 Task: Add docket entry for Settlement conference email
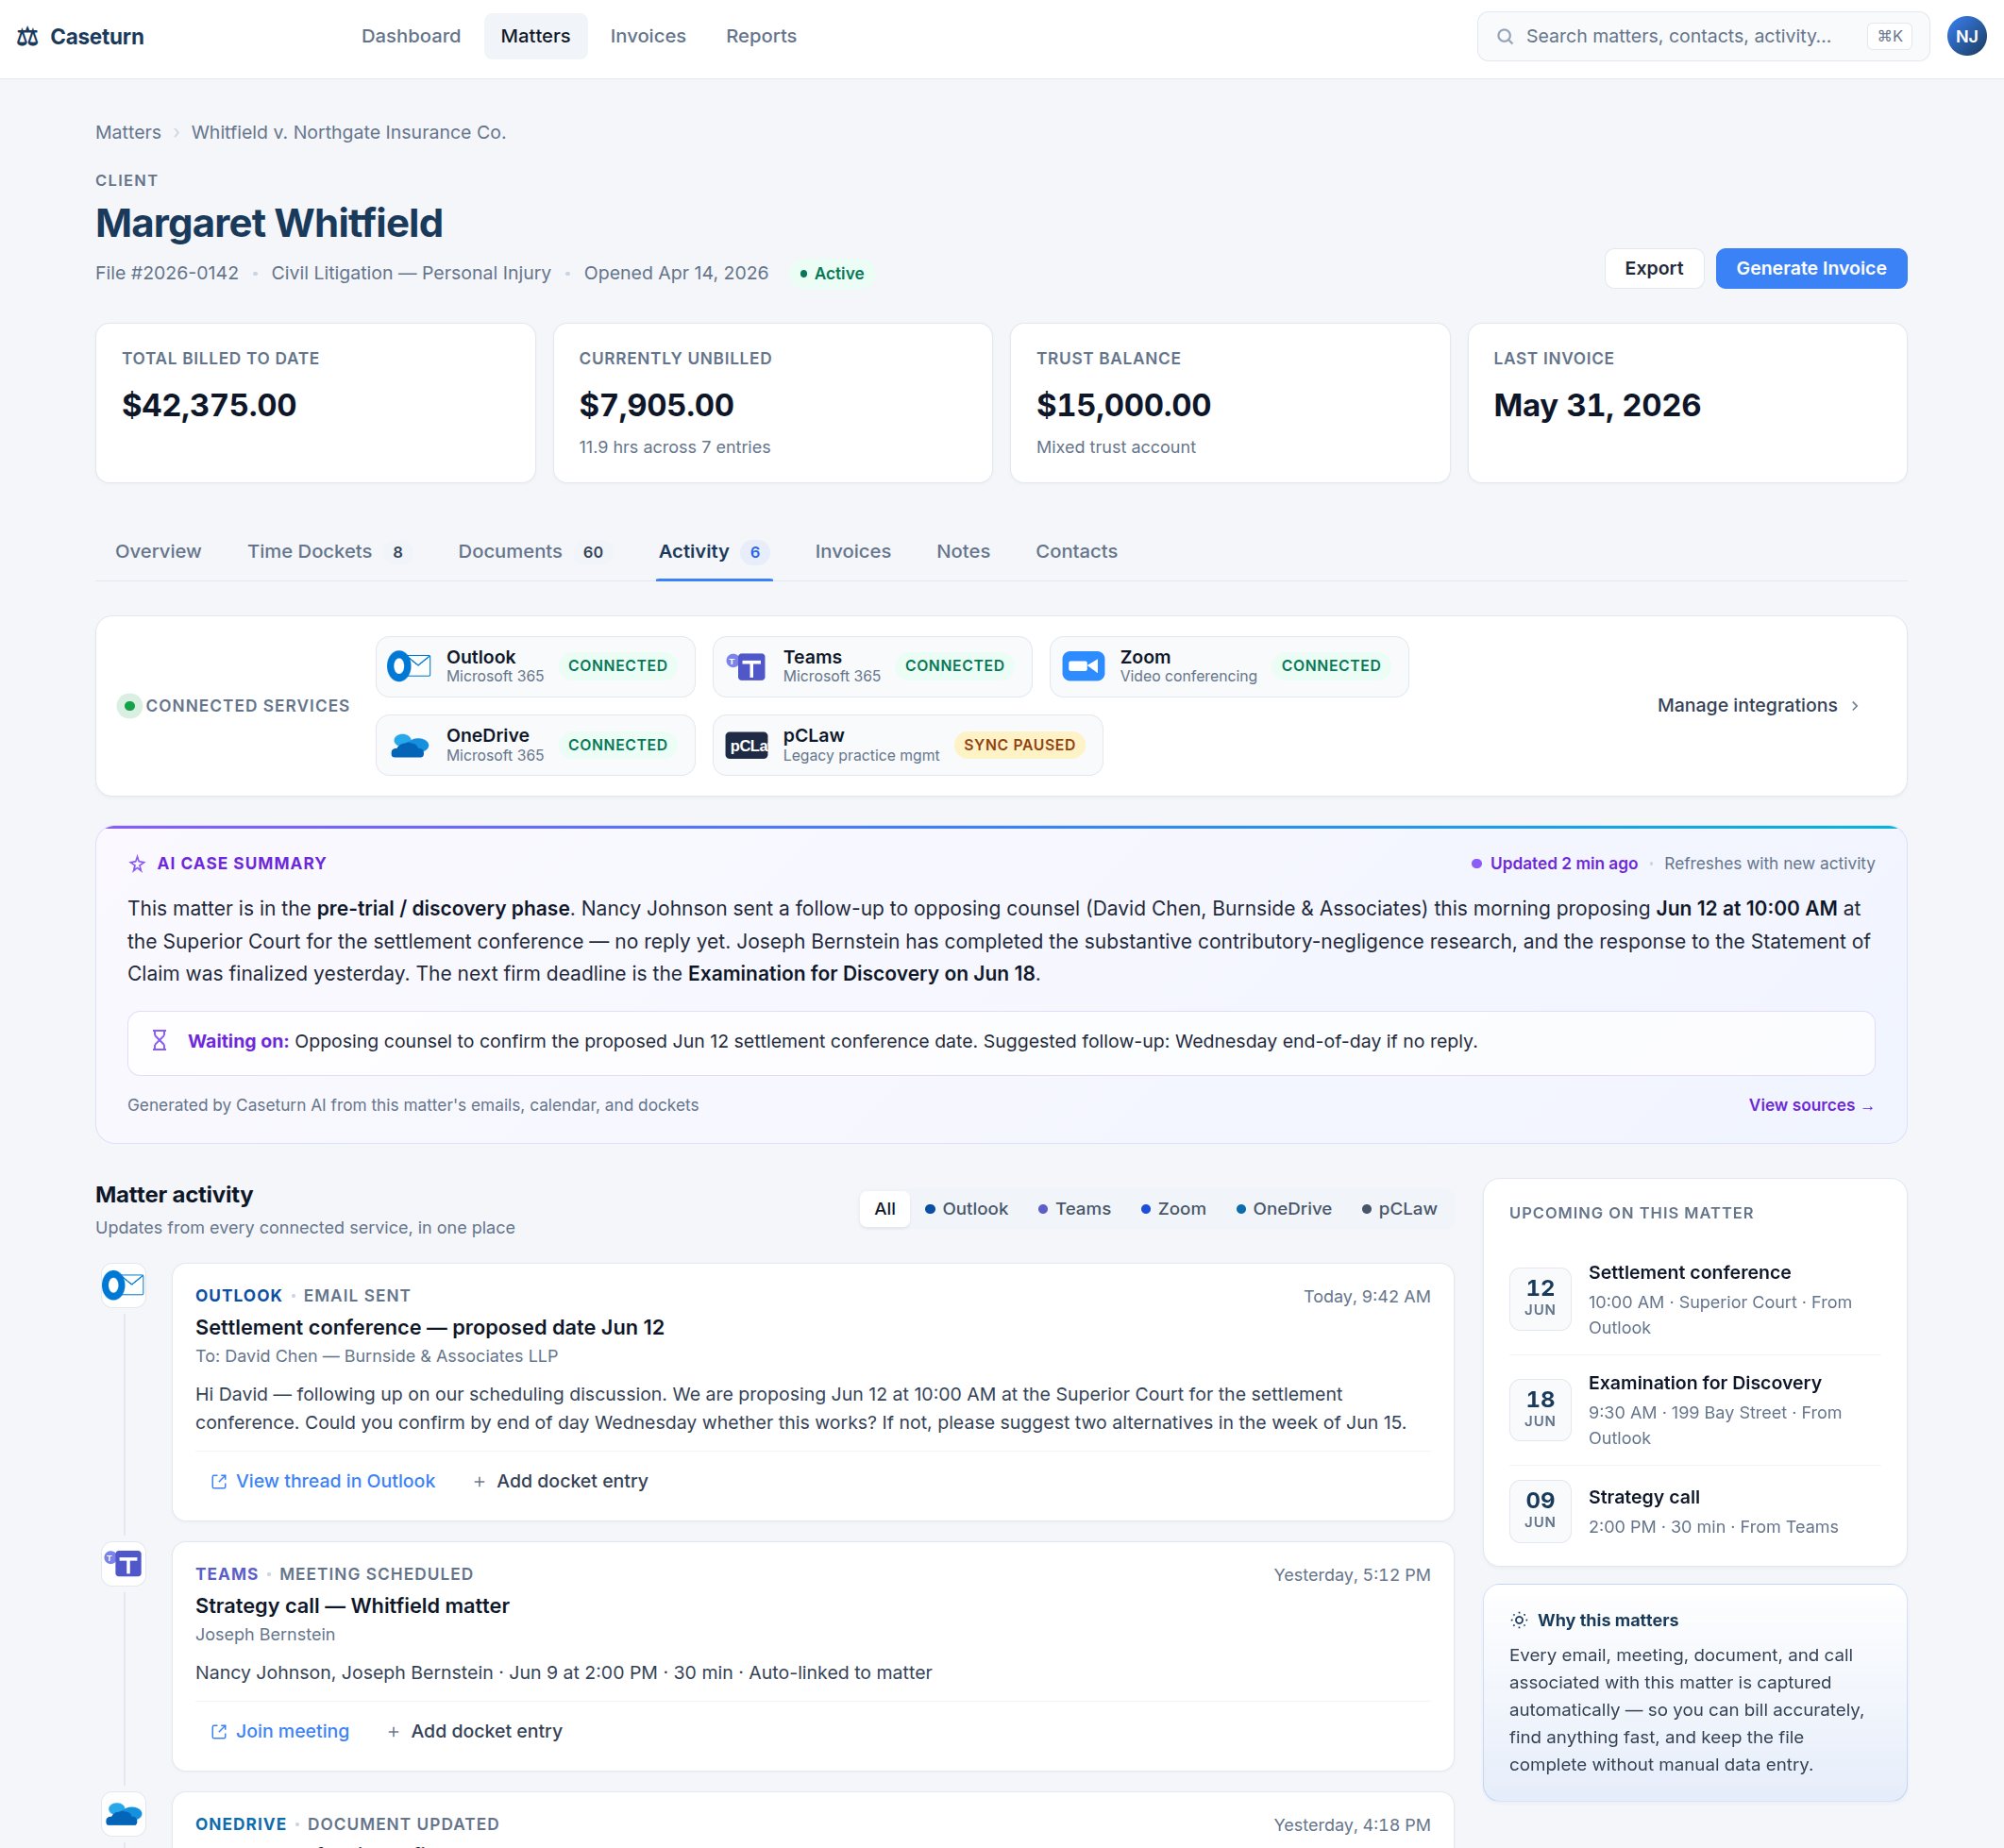[x=560, y=1482]
